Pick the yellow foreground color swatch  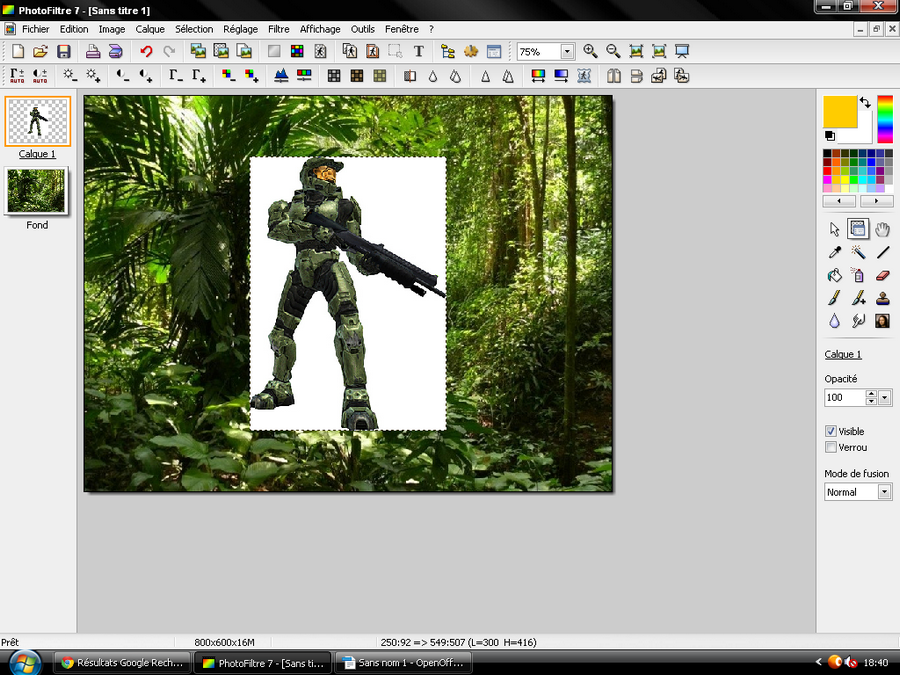[840, 111]
